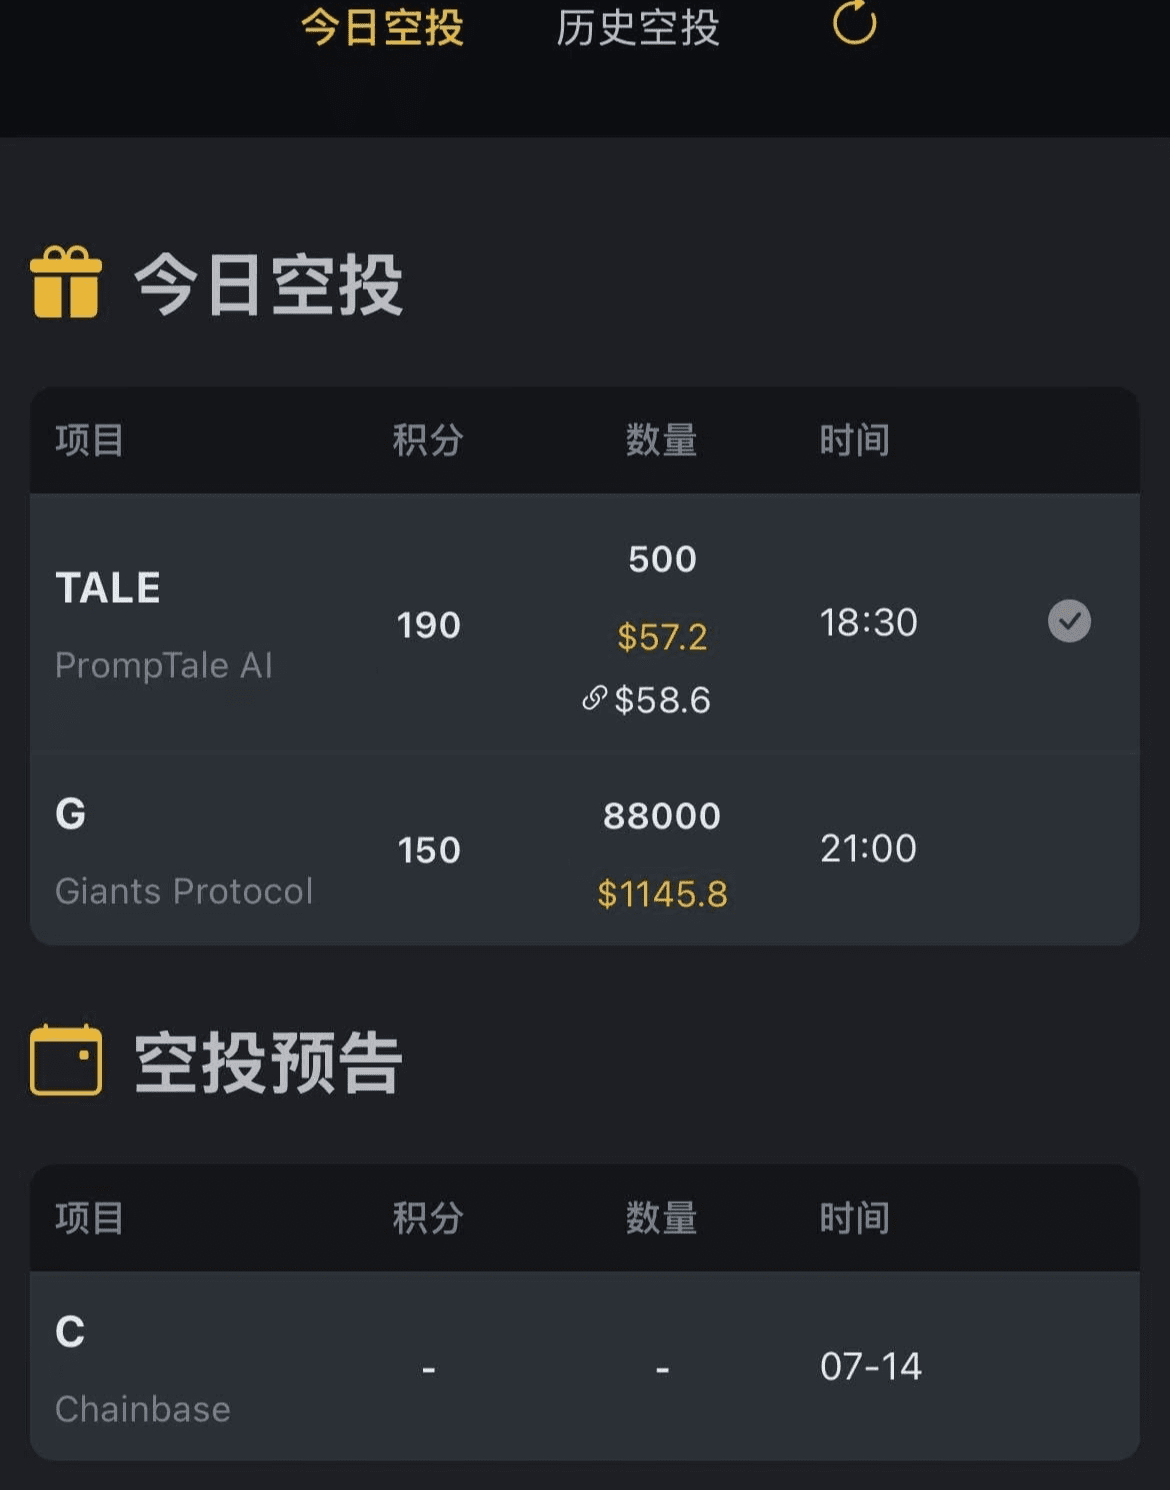Viewport: 1170px width, 1490px height.
Task: Click the $58.6 contract price link
Action: 662,700
